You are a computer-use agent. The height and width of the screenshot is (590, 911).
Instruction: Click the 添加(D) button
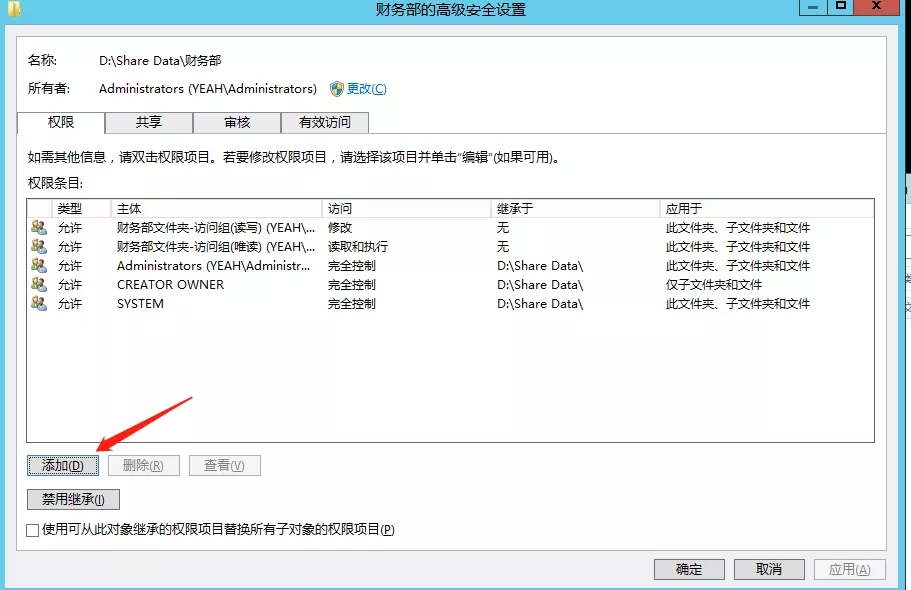[62, 466]
